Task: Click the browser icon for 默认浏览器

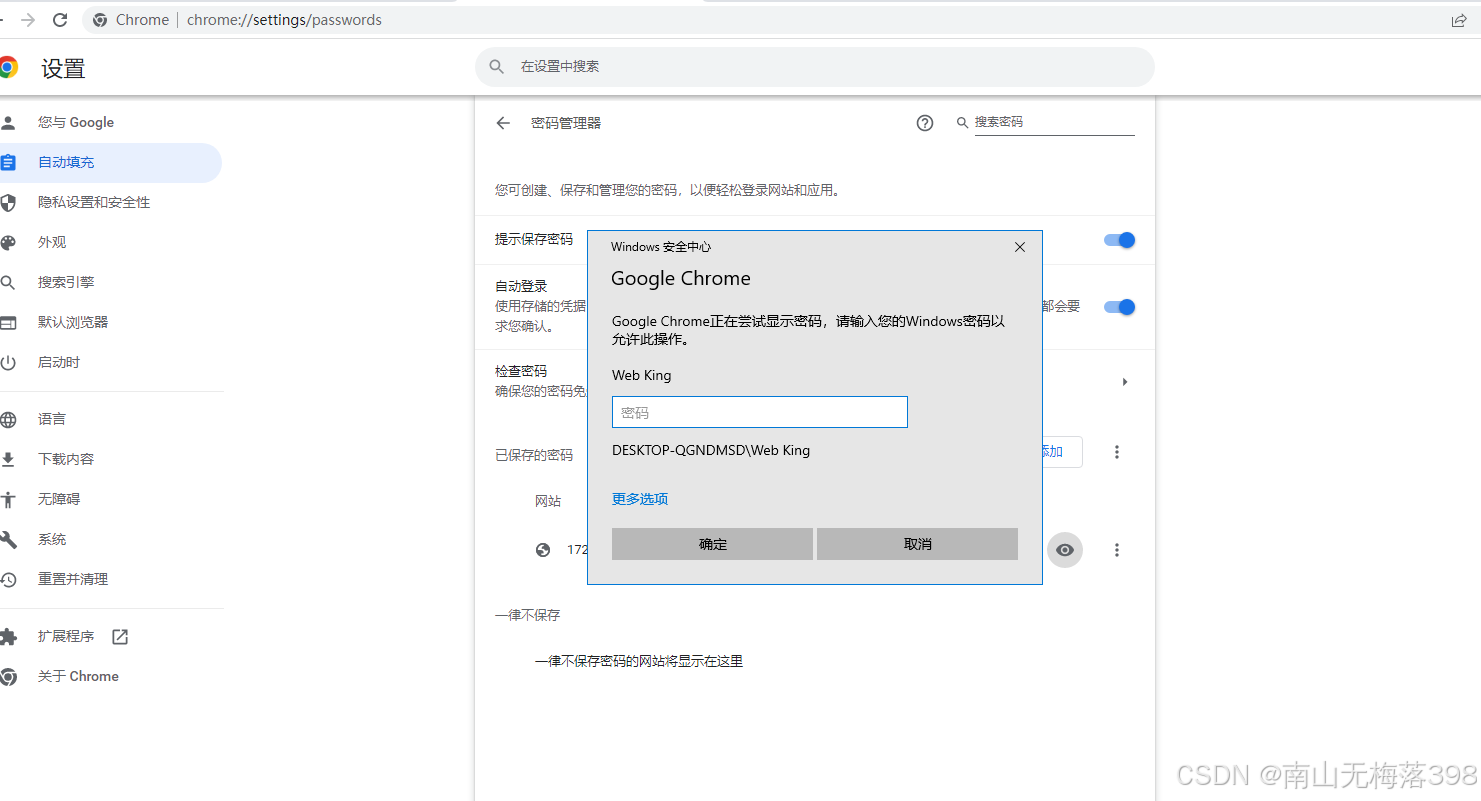Action: [8, 322]
